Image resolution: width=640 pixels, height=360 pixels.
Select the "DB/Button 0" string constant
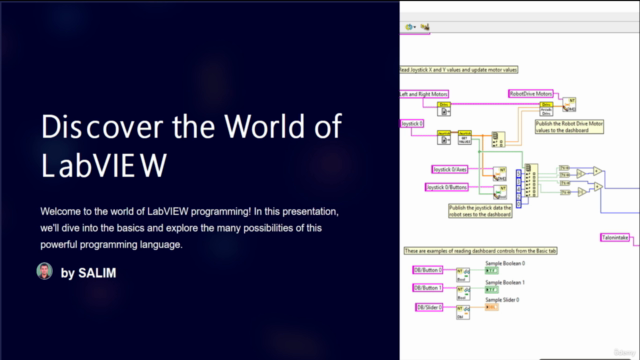(427, 270)
